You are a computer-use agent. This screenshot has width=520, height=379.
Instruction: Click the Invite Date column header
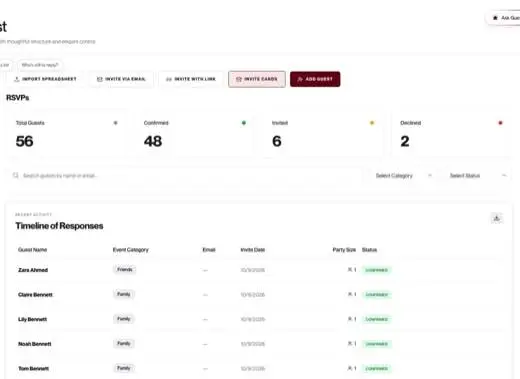(253, 250)
